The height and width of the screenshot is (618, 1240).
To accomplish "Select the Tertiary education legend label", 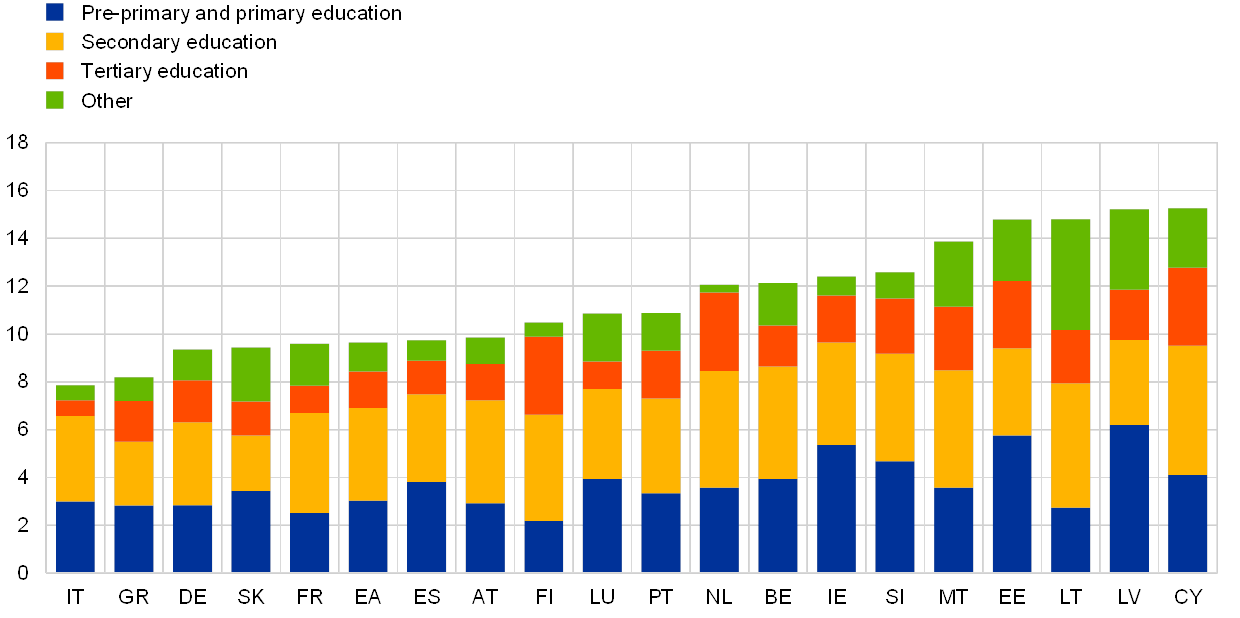I will coord(165,71).
